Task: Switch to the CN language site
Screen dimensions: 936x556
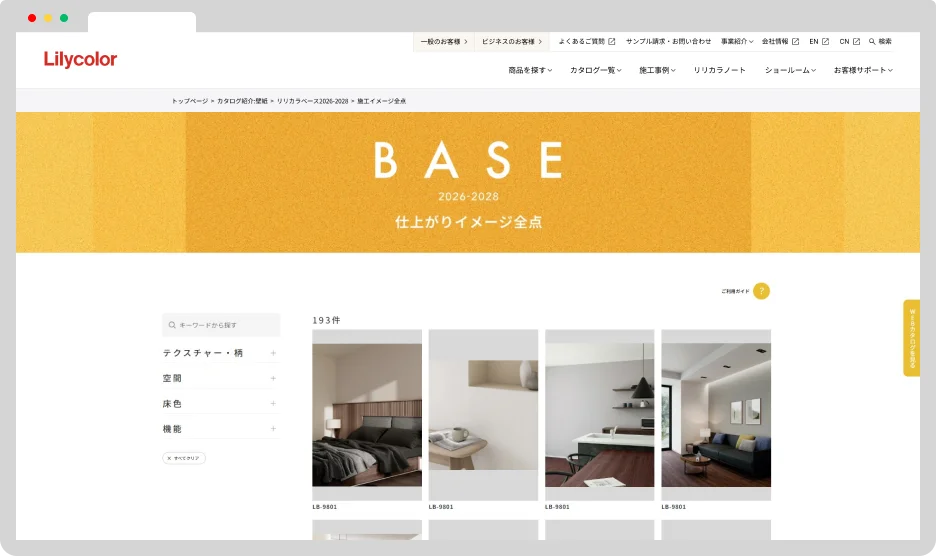Action: (x=849, y=41)
